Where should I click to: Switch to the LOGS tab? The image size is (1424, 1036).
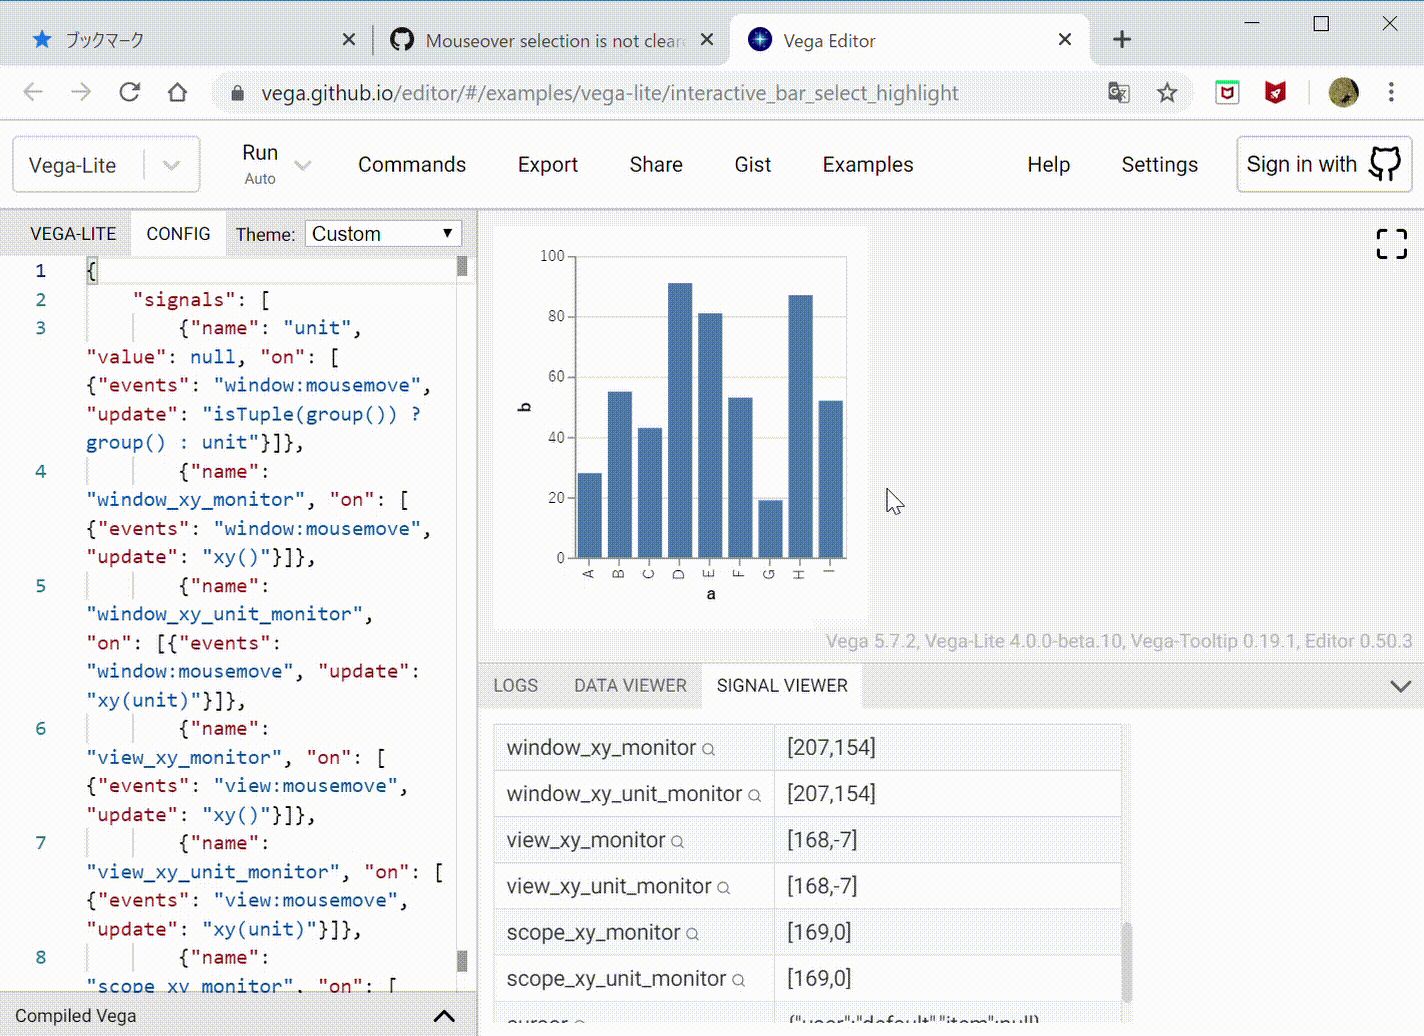[516, 686]
